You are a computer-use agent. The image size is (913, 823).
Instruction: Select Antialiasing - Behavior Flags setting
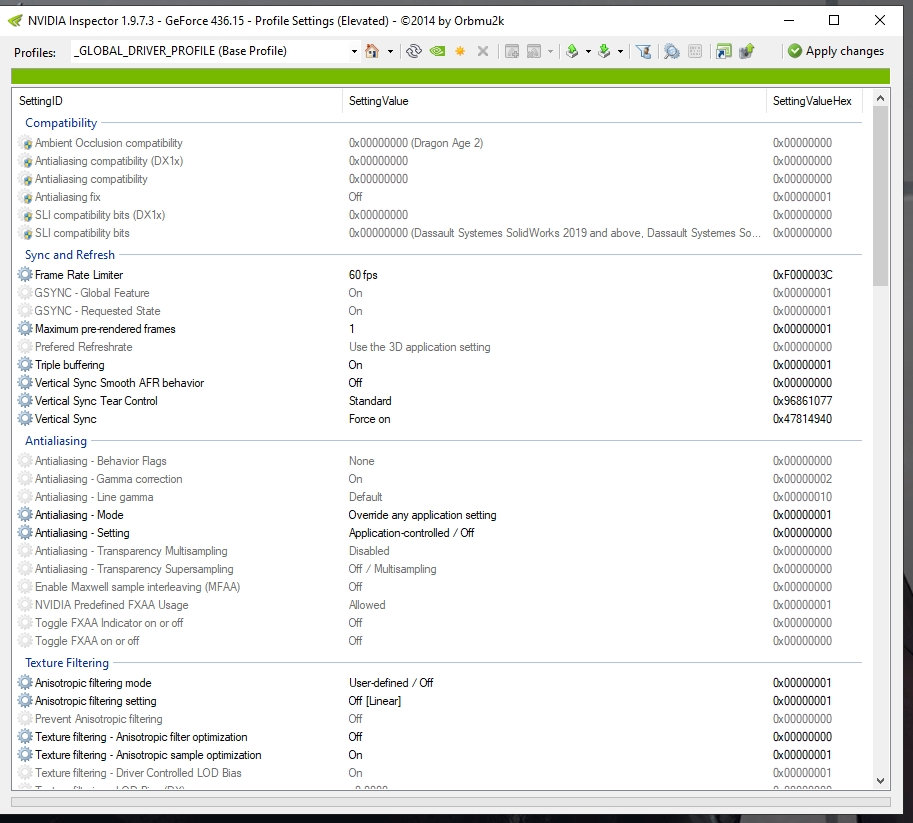[x=101, y=461]
